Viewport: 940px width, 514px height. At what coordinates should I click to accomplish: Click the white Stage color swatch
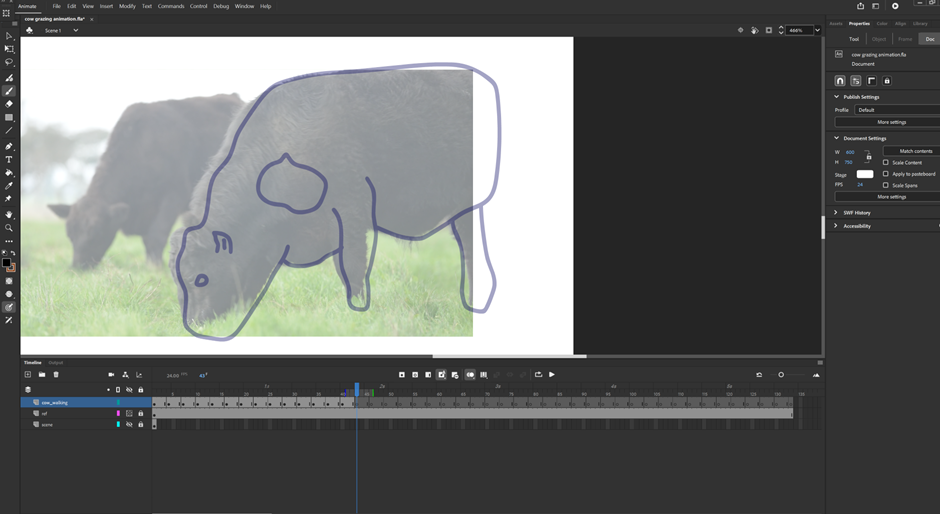pyautogui.click(x=865, y=174)
